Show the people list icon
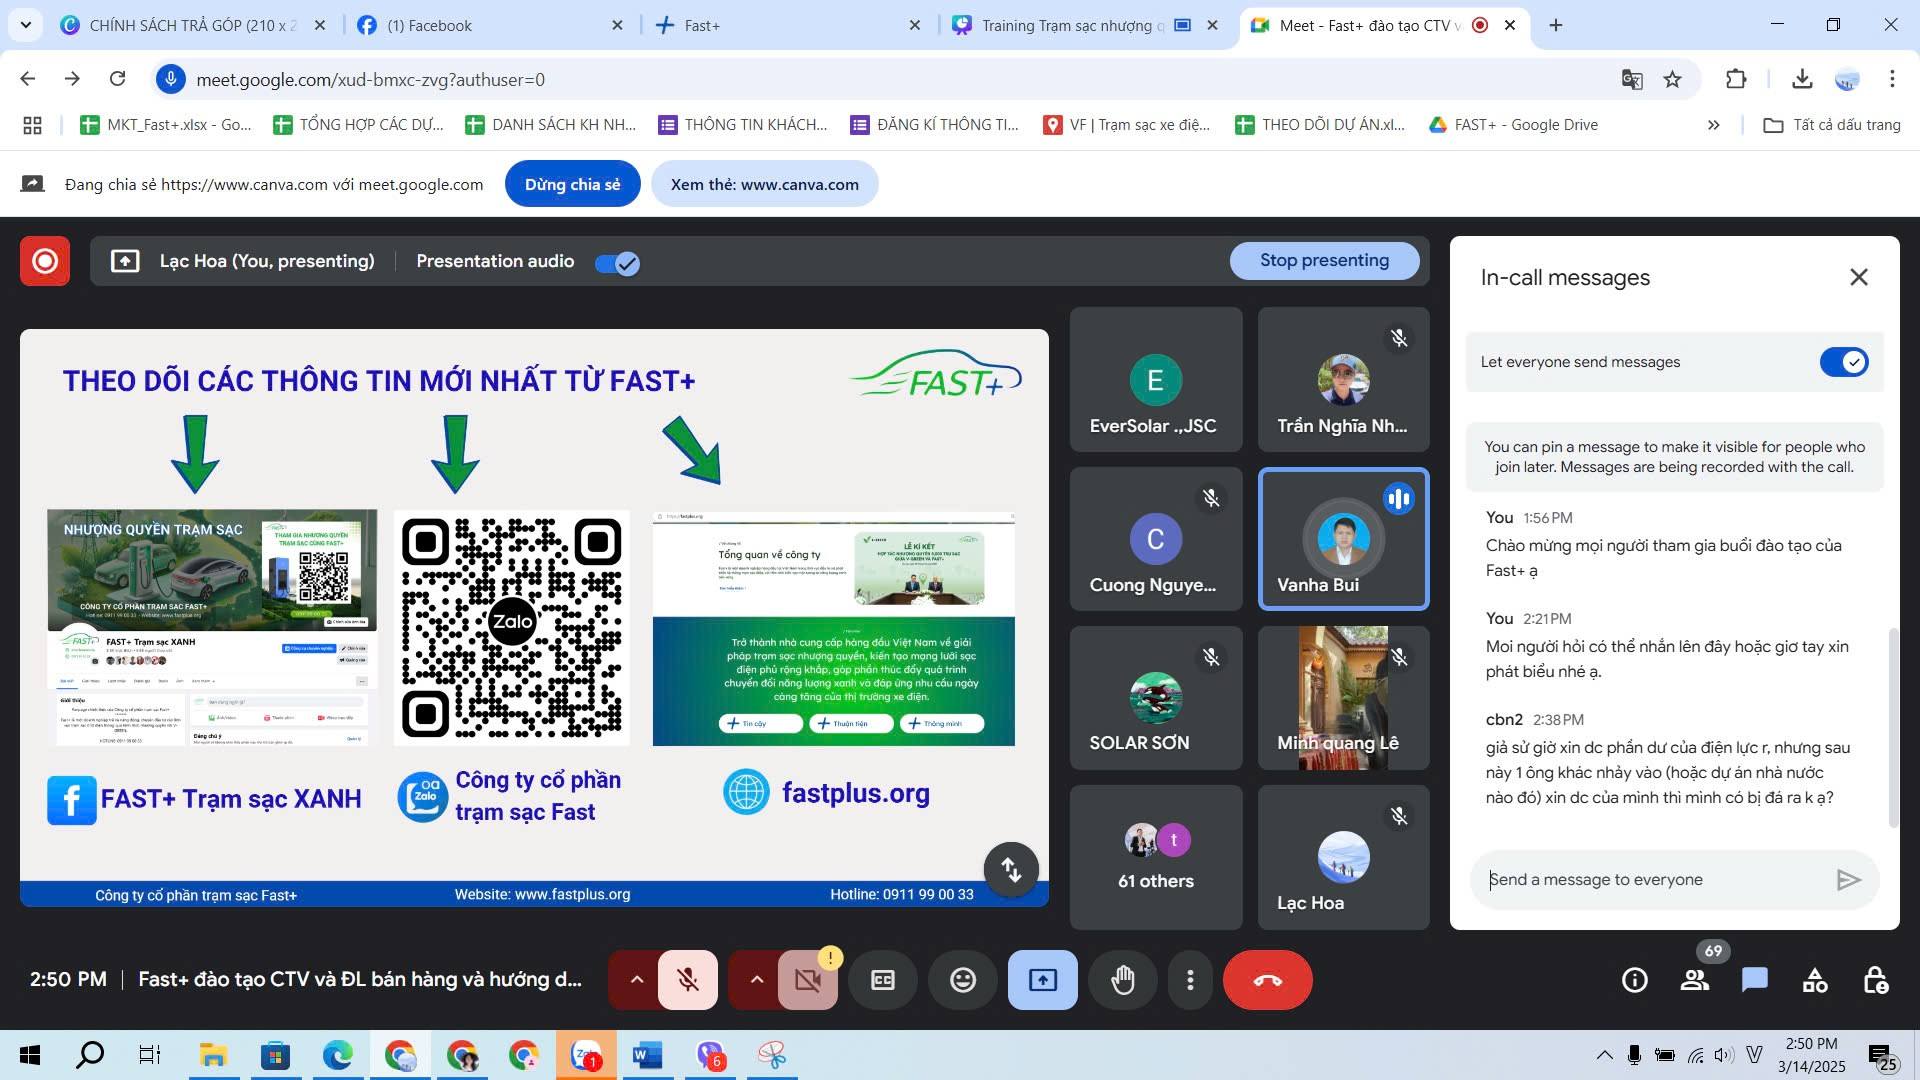 [x=1695, y=980]
